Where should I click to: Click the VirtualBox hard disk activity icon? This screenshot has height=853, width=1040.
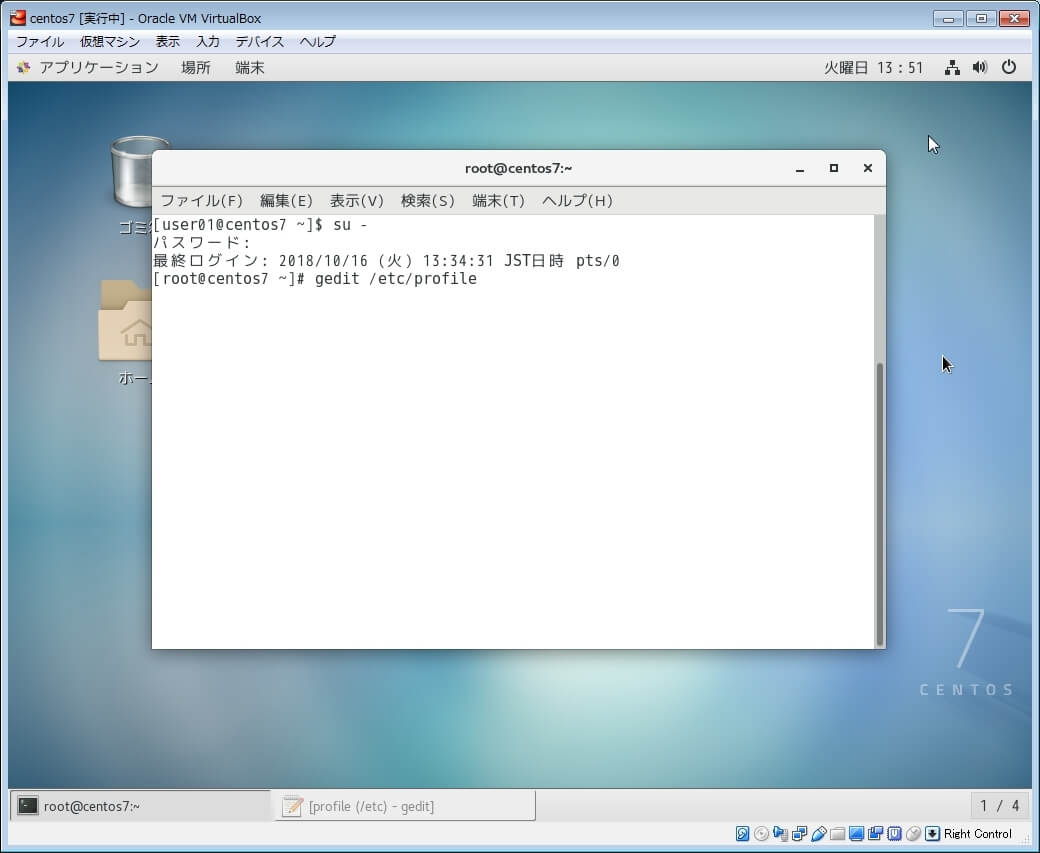(x=743, y=833)
